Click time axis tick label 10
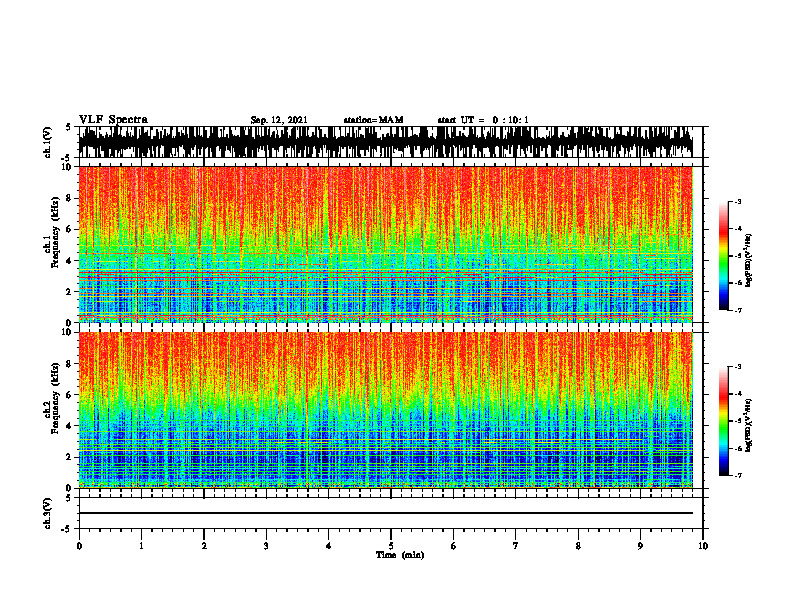This screenshot has height=612, width=792. click(x=703, y=546)
